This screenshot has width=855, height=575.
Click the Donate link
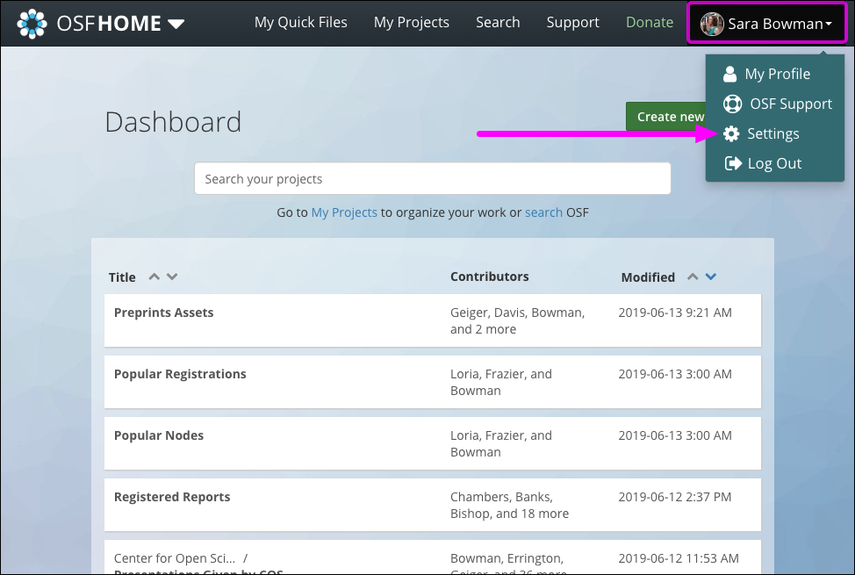pyautogui.click(x=649, y=22)
